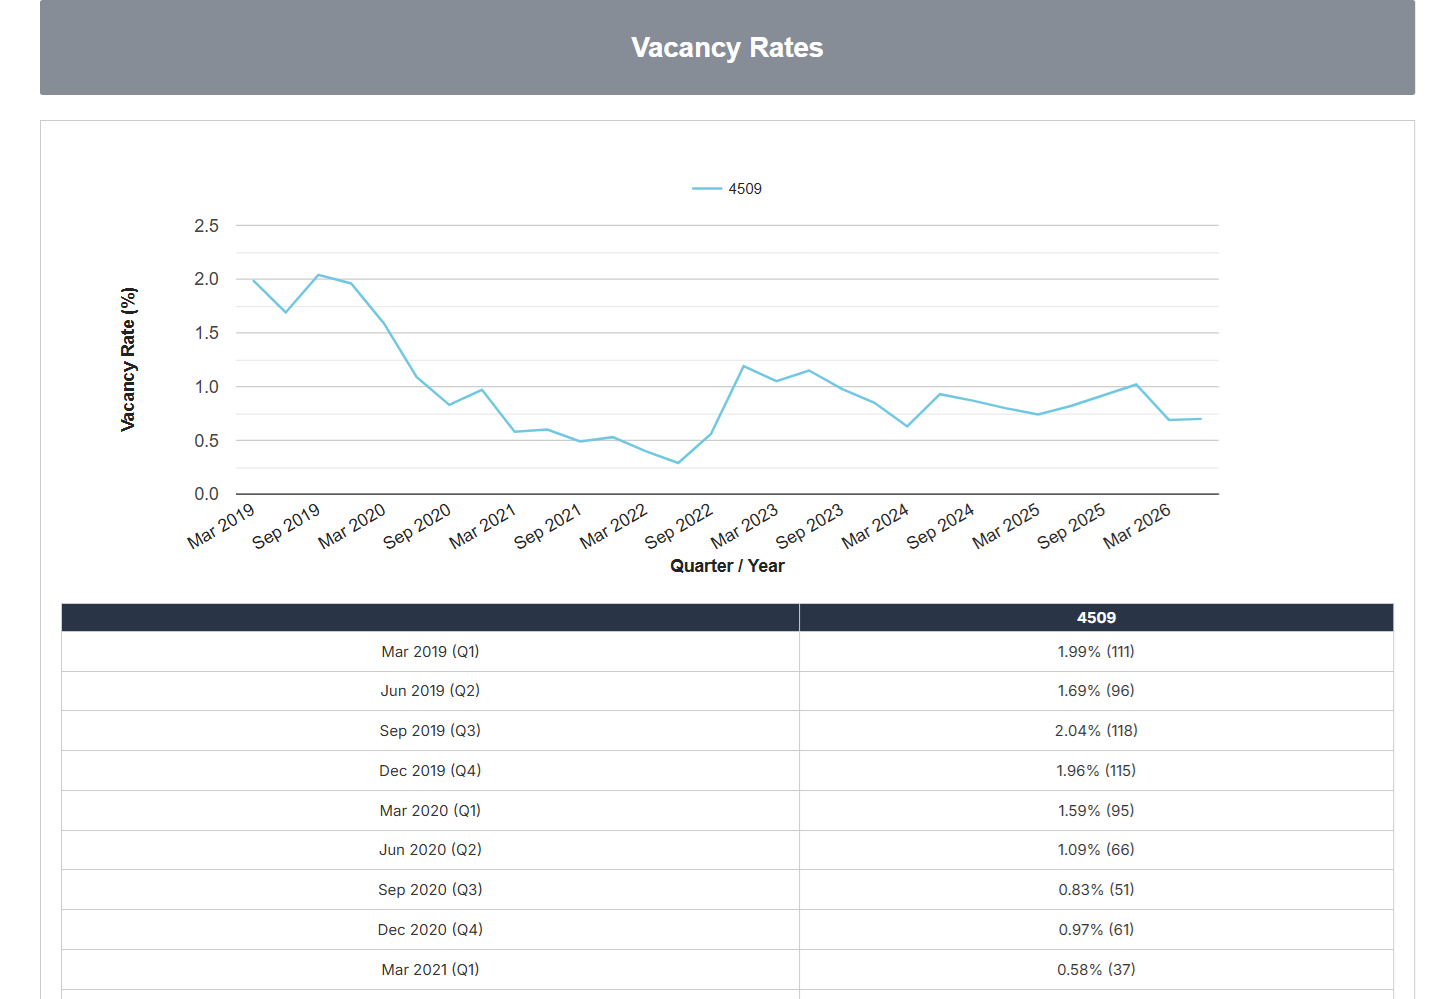The image size is (1447, 999).
Task: Click the Vacancy Rates header banner
Action: tap(727, 47)
